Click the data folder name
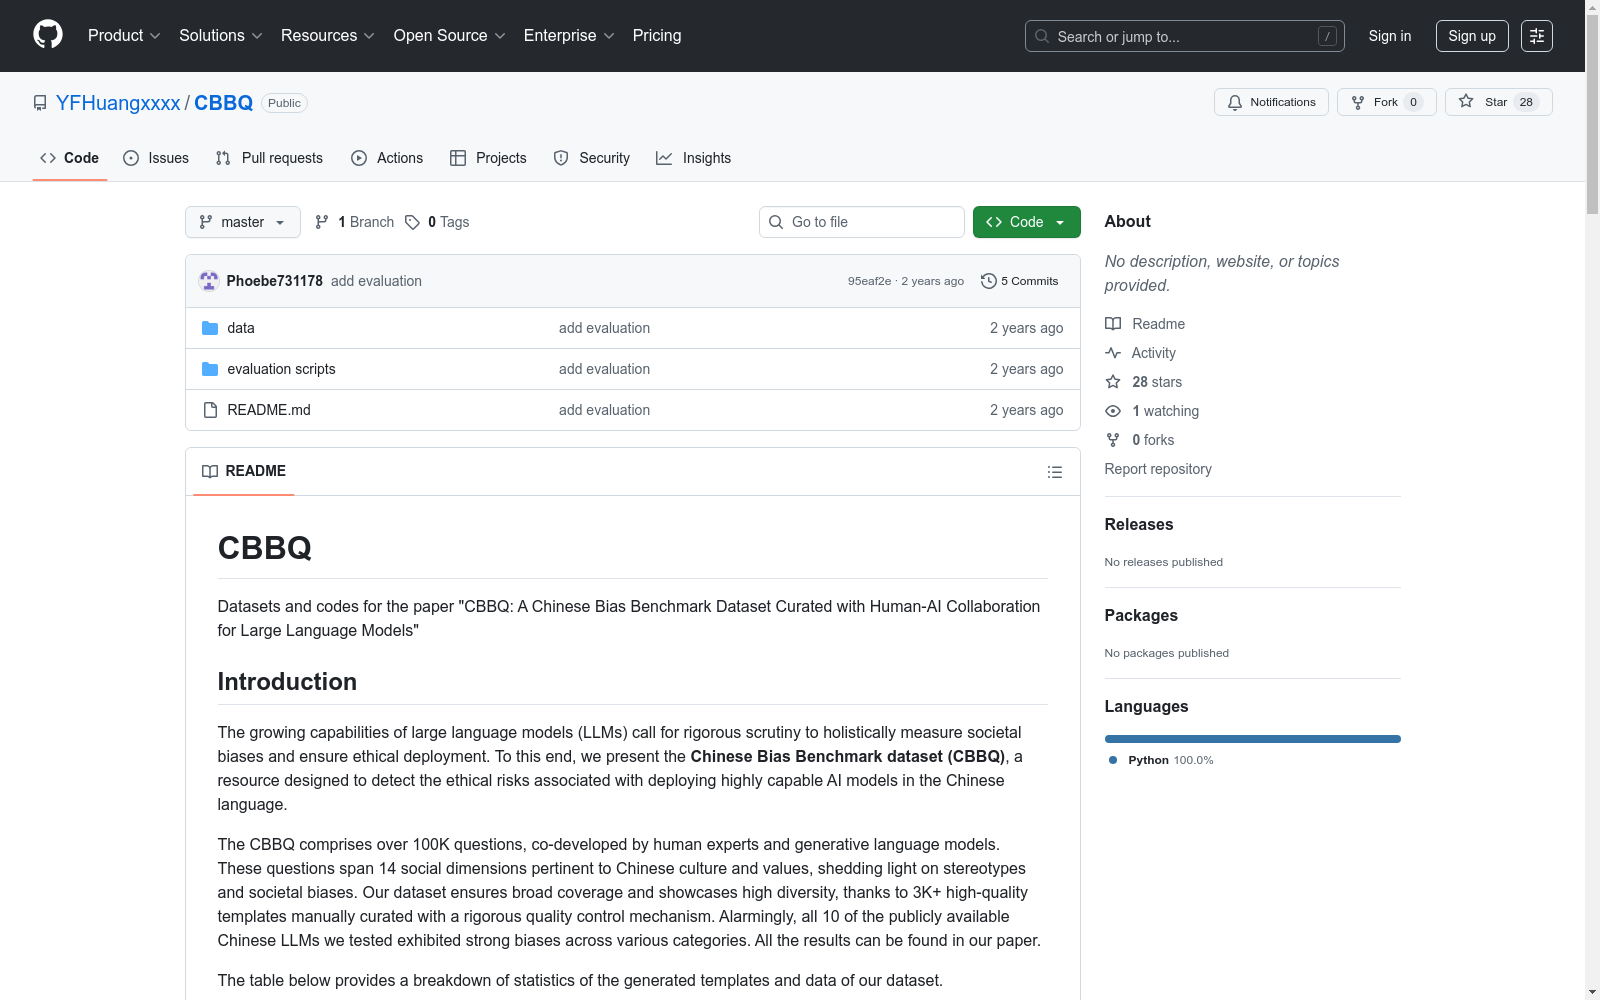 (241, 328)
